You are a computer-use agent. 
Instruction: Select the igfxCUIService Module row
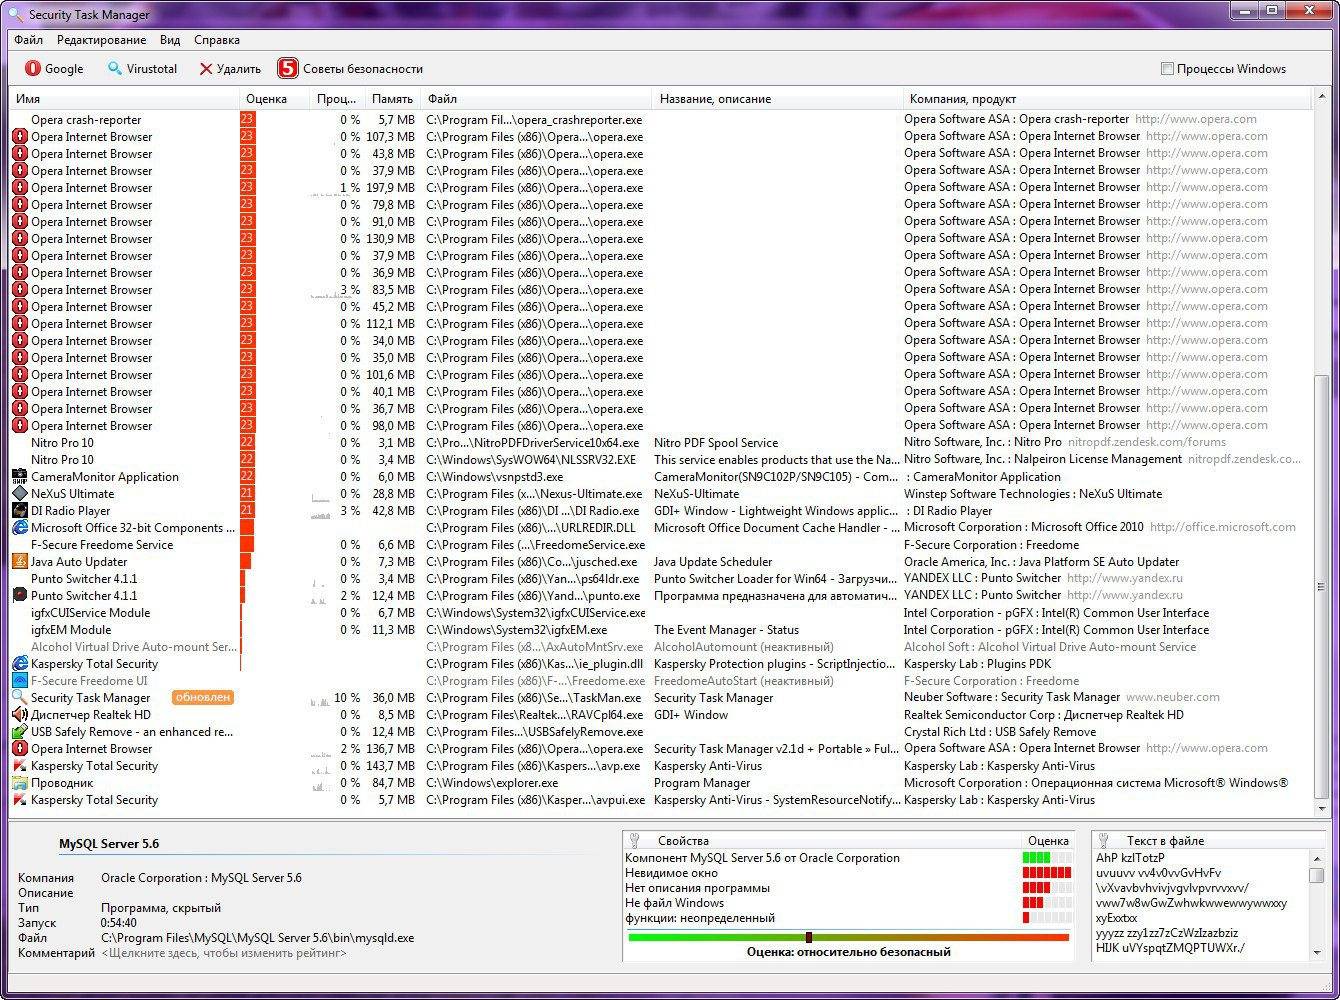[660, 613]
